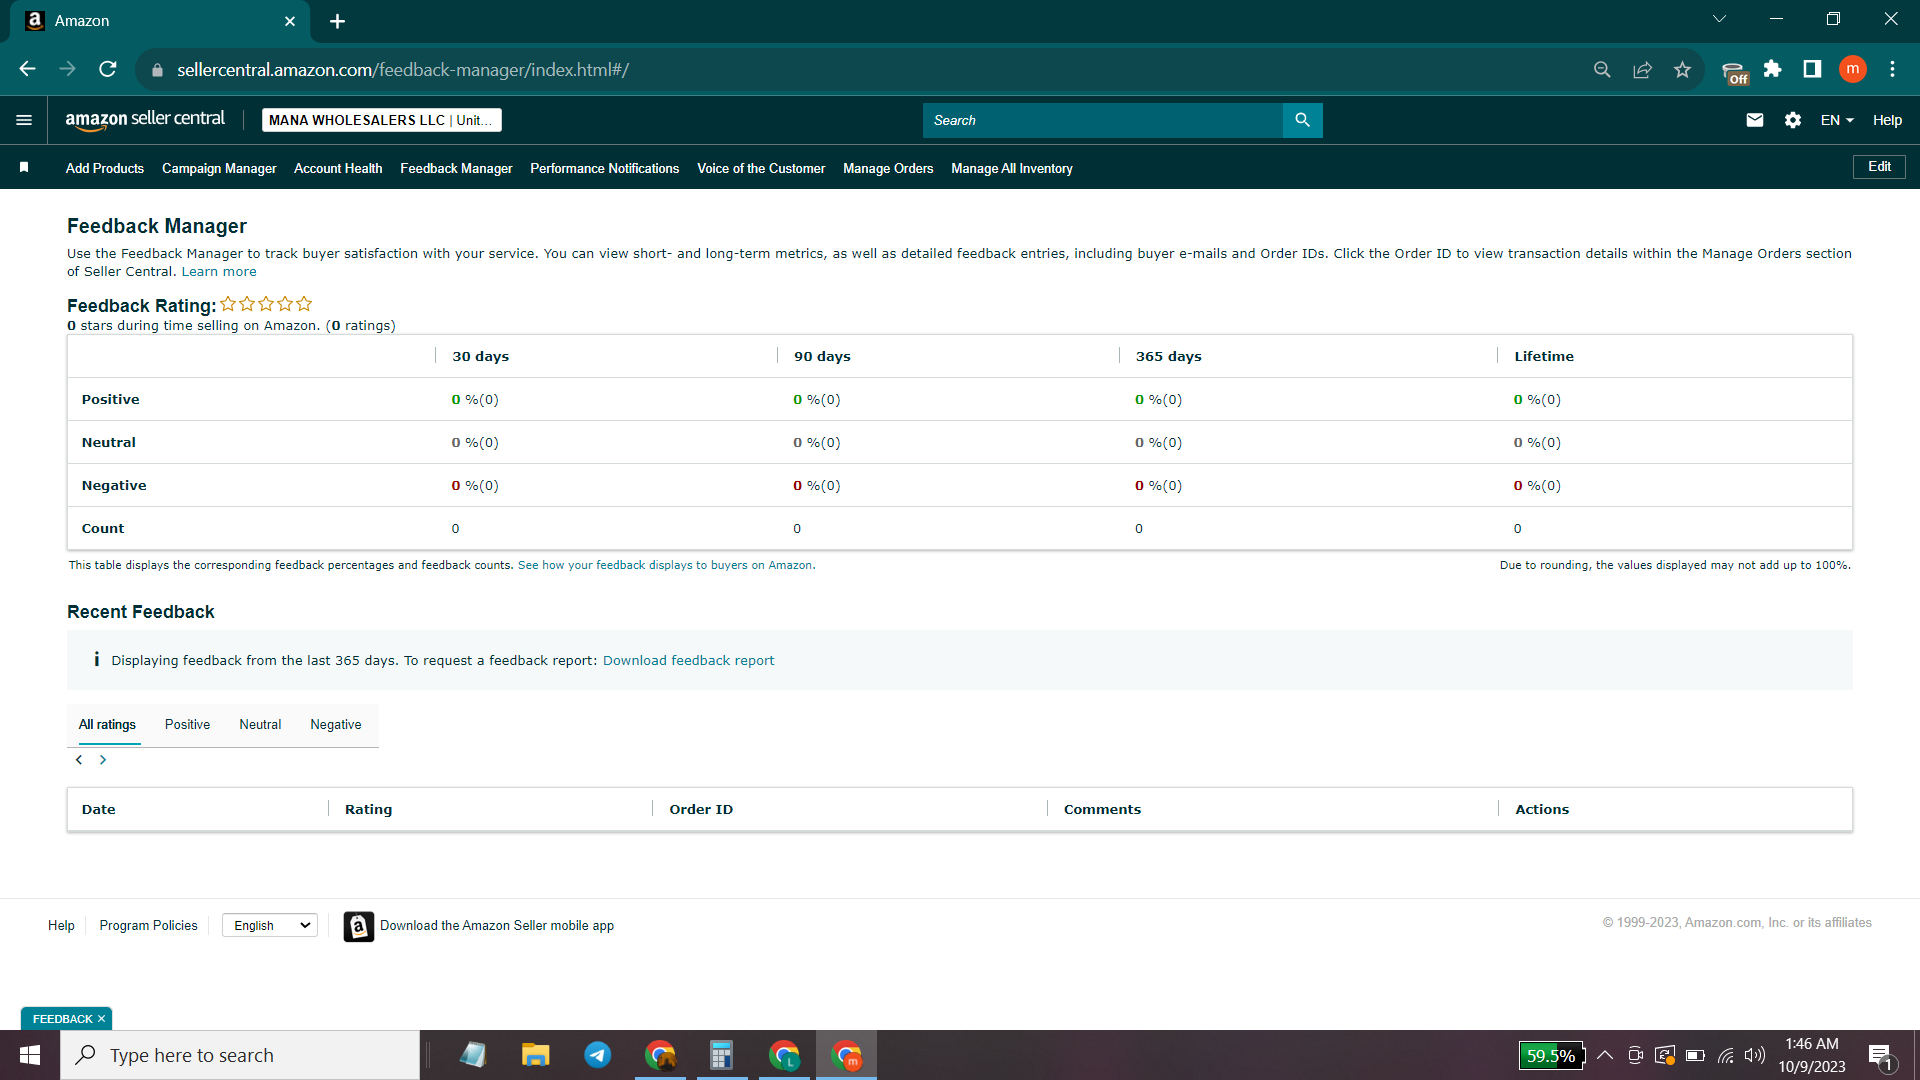Open the notification center icon

[x=1880, y=1056]
